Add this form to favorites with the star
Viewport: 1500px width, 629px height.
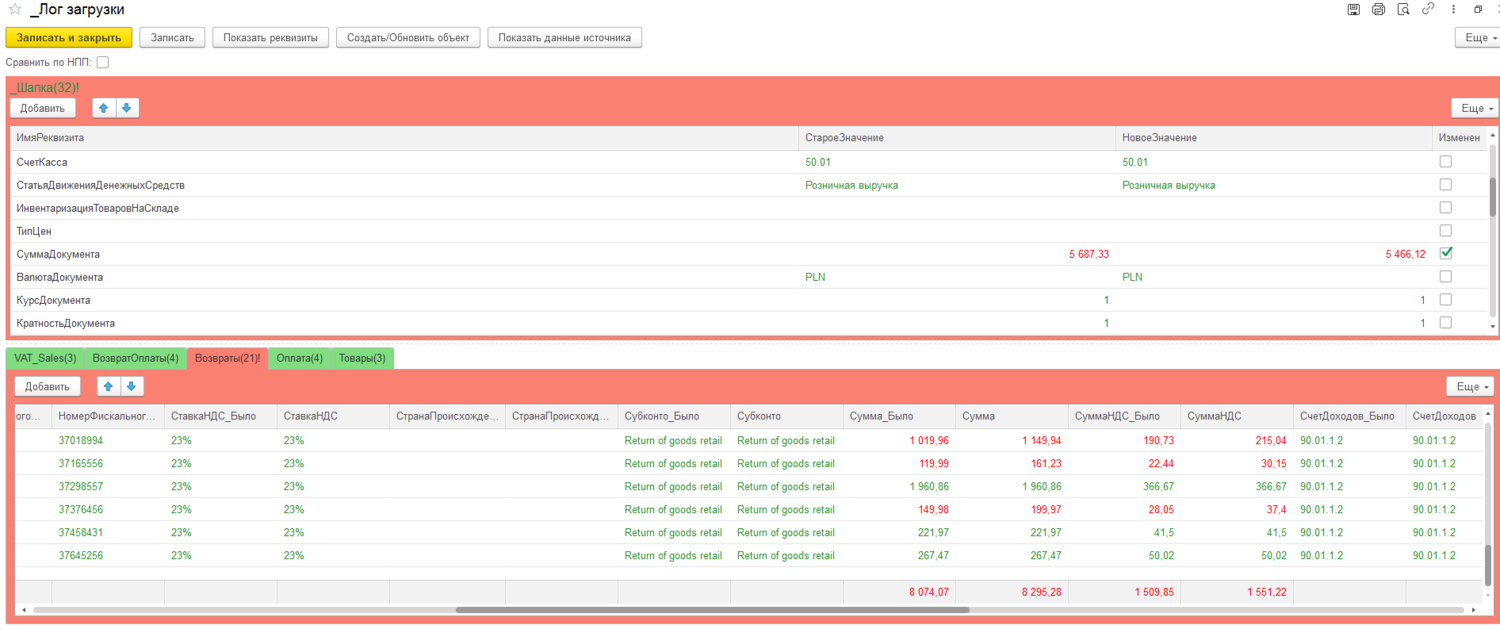pyautogui.click(x=14, y=10)
